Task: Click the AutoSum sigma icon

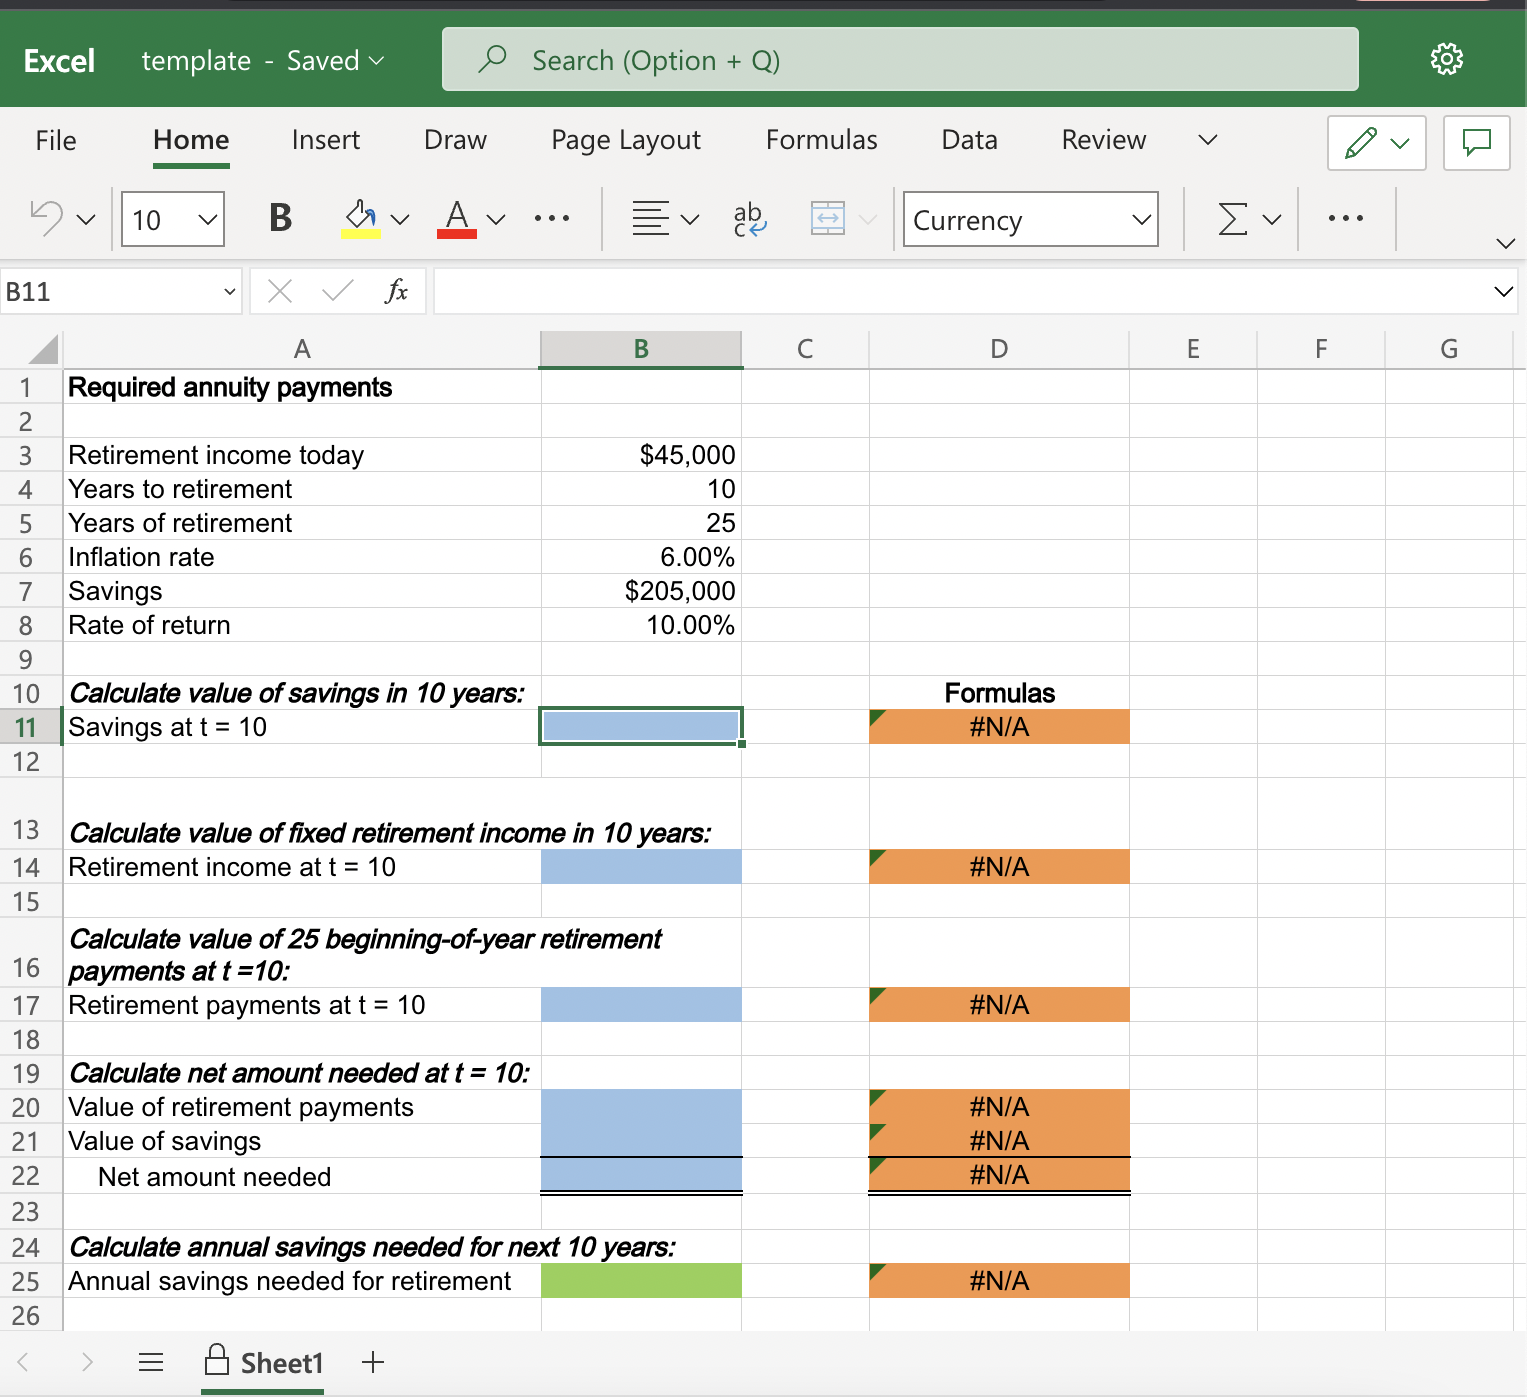Action: click(1233, 218)
